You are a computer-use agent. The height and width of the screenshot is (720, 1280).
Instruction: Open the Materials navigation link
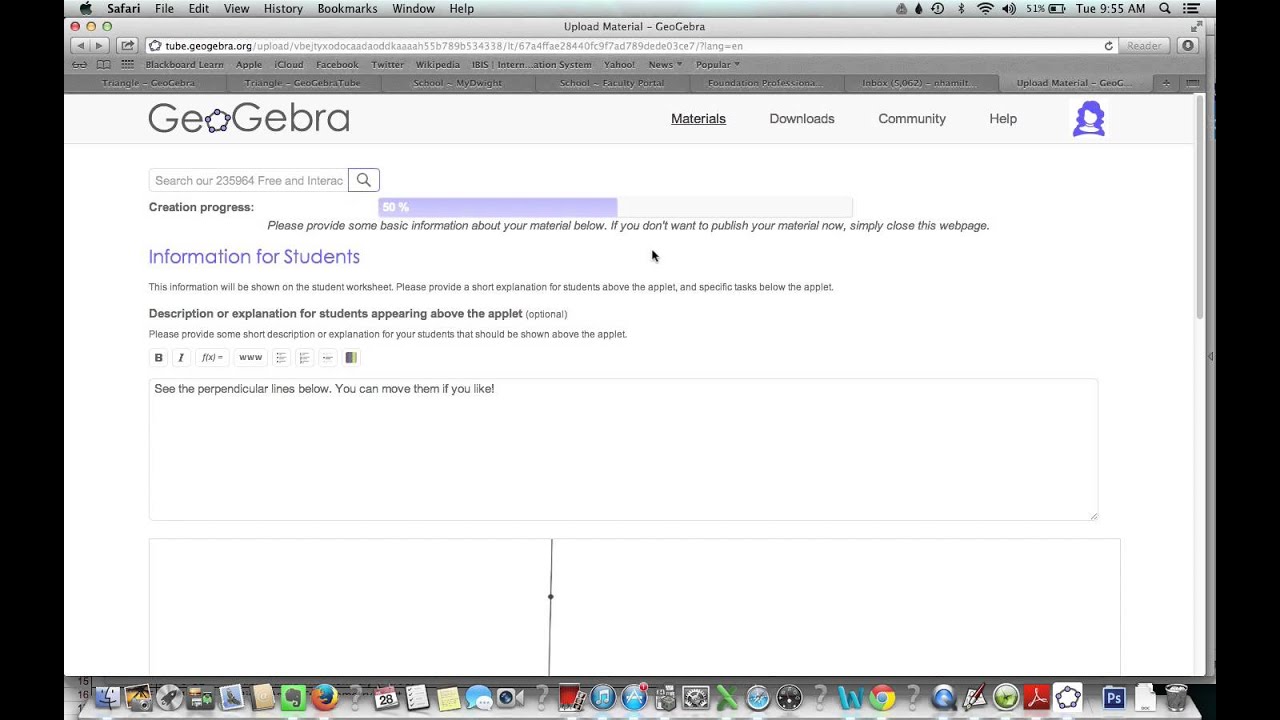698,119
